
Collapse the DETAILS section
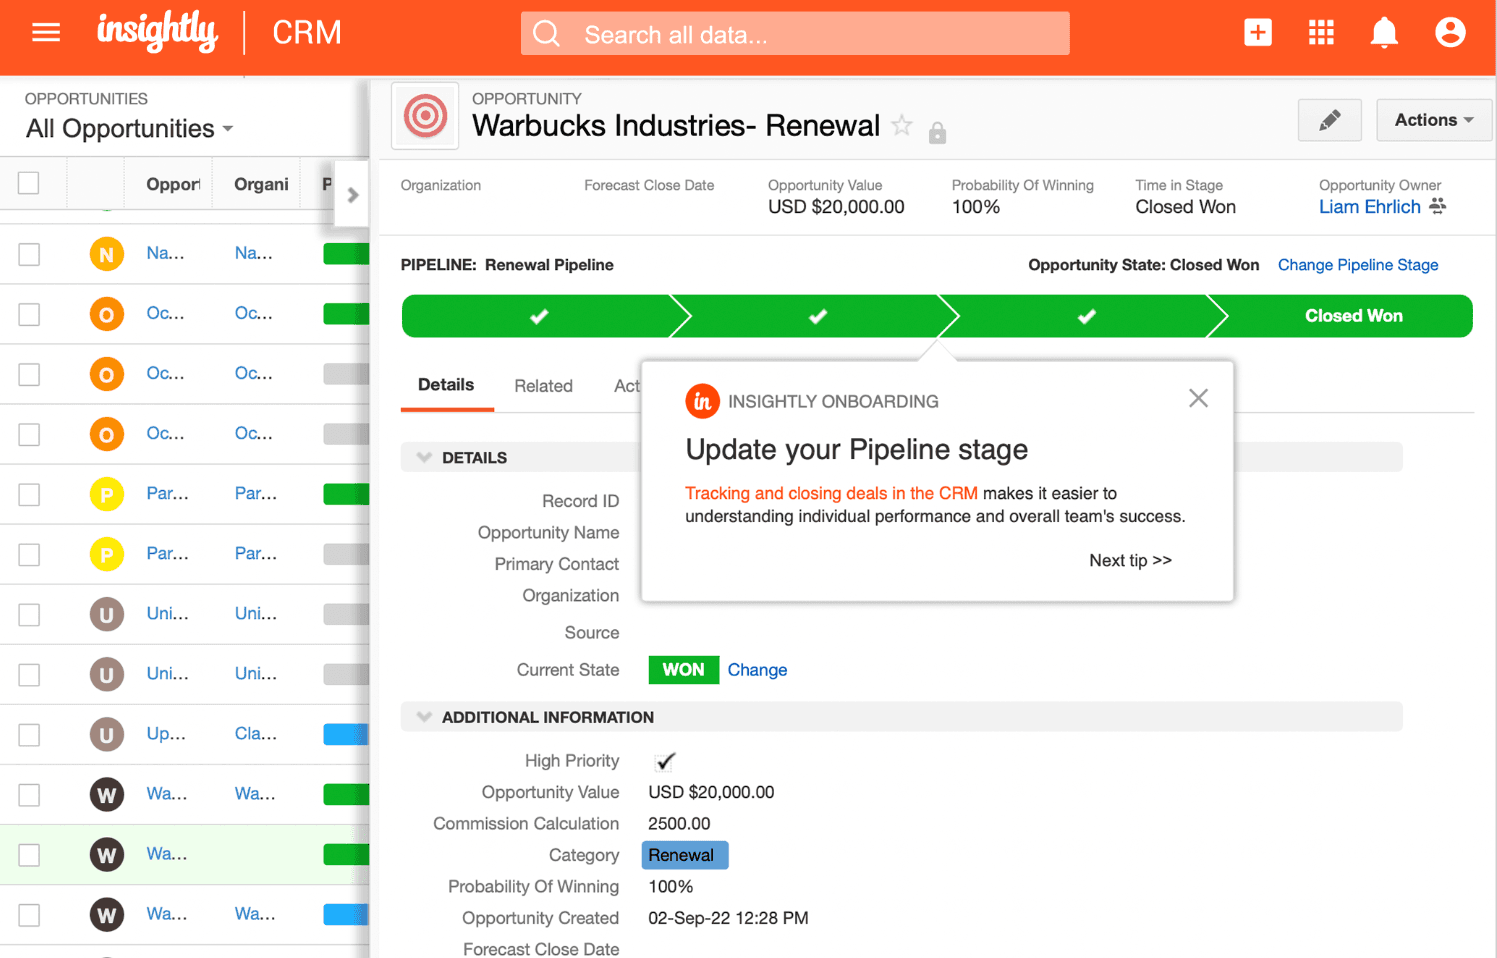coord(424,457)
